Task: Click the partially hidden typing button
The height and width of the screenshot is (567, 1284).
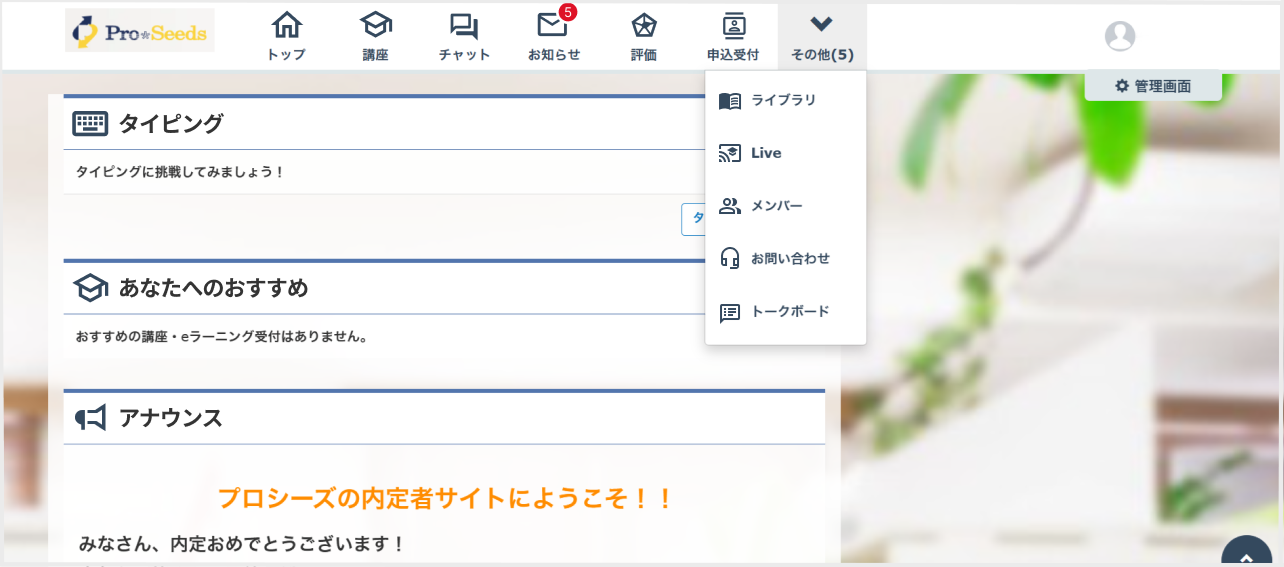Action: click(694, 219)
